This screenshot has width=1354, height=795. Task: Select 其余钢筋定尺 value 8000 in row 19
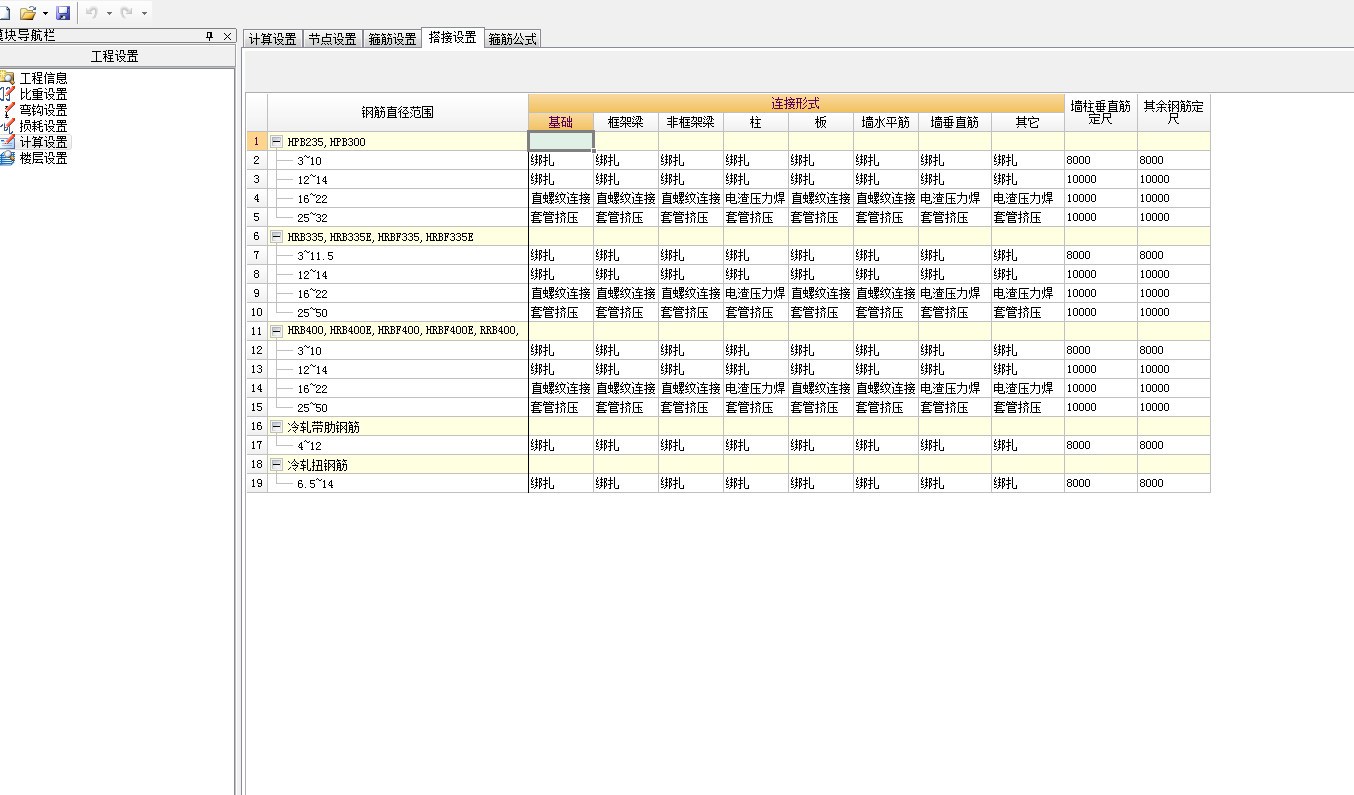(x=1174, y=483)
